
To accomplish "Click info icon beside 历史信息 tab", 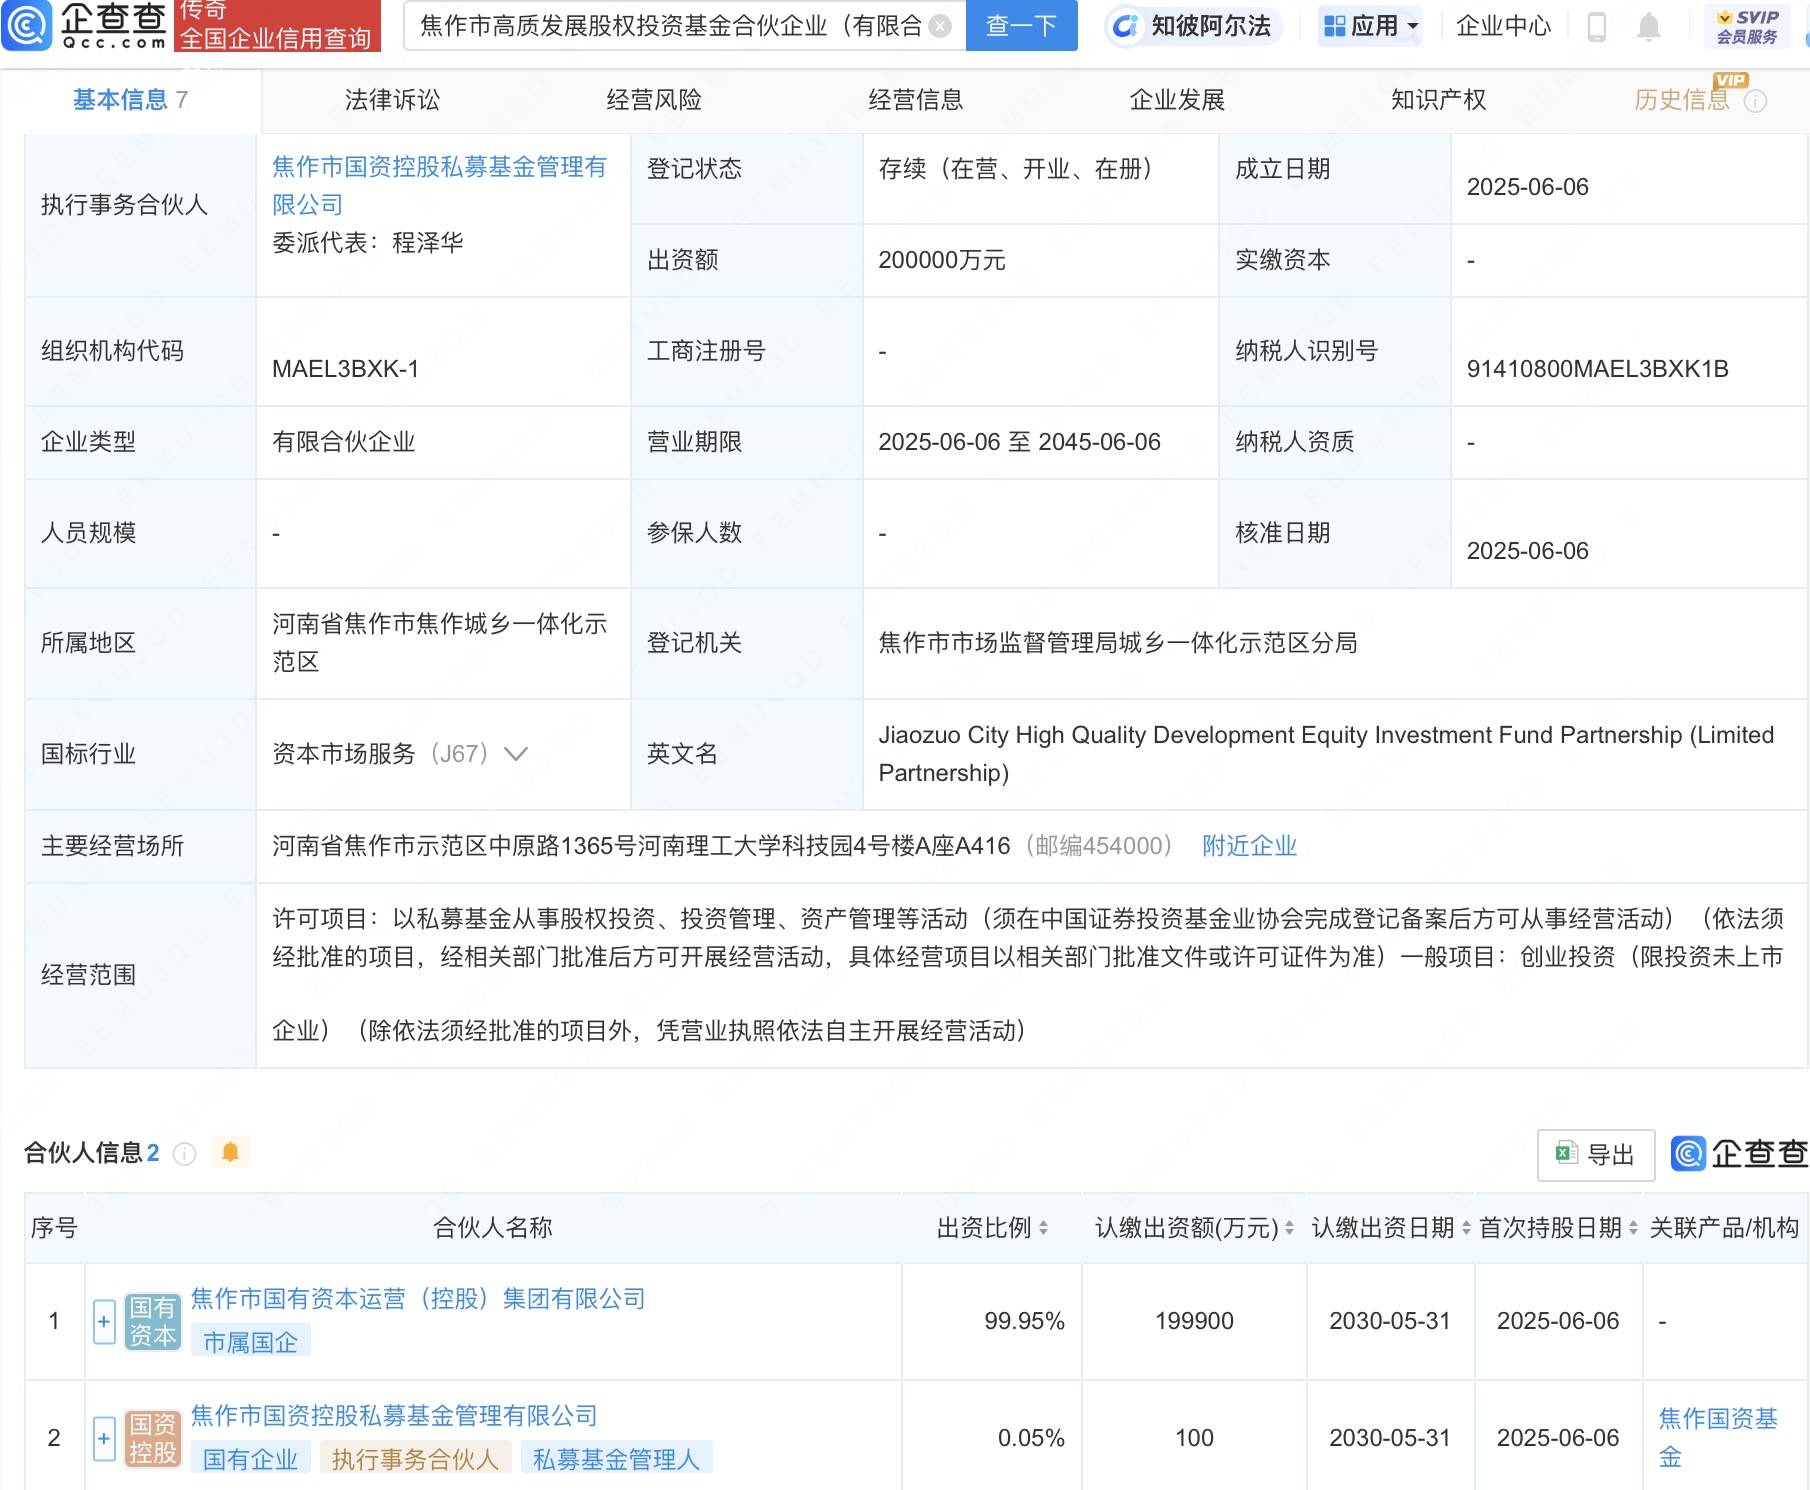I will pos(1755,101).
